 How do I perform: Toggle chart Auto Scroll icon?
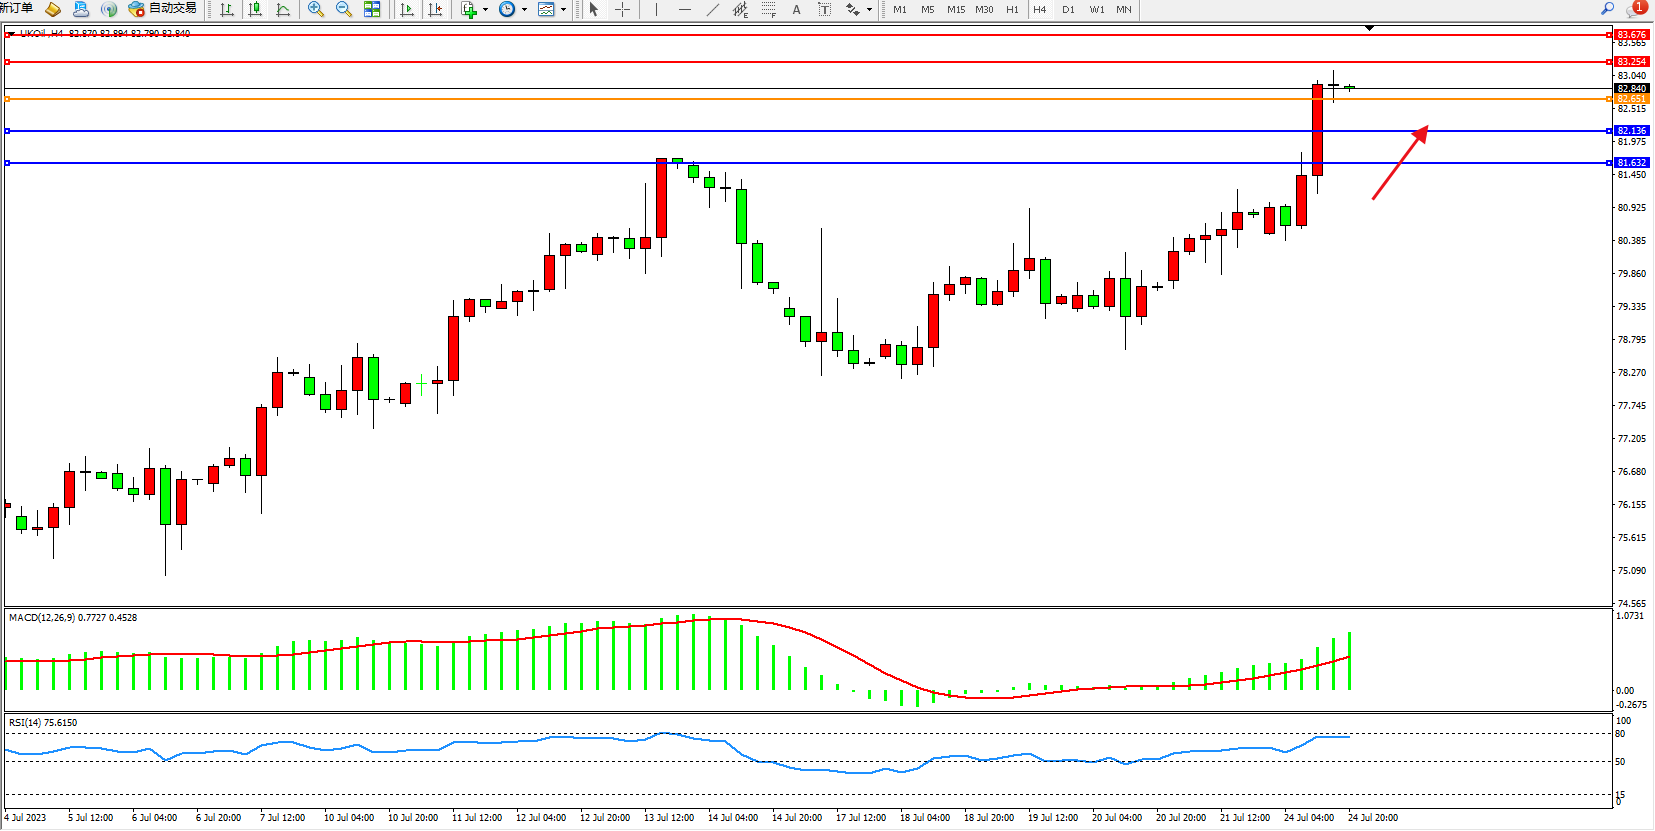click(x=407, y=9)
